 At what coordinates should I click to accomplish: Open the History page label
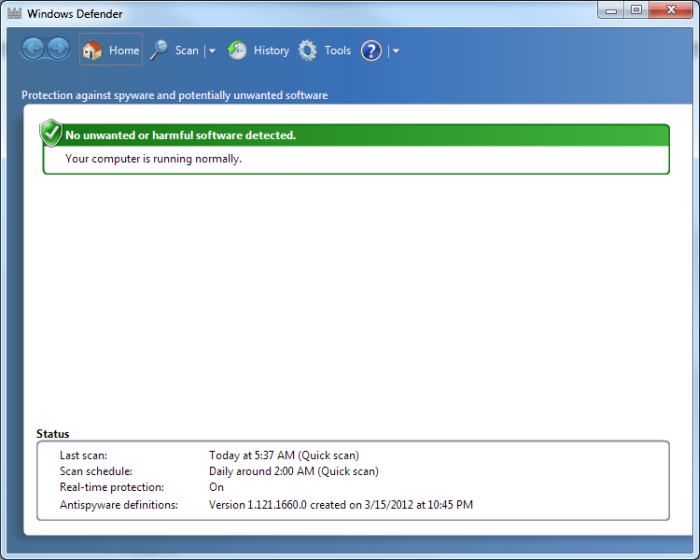(x=271, y=51)
